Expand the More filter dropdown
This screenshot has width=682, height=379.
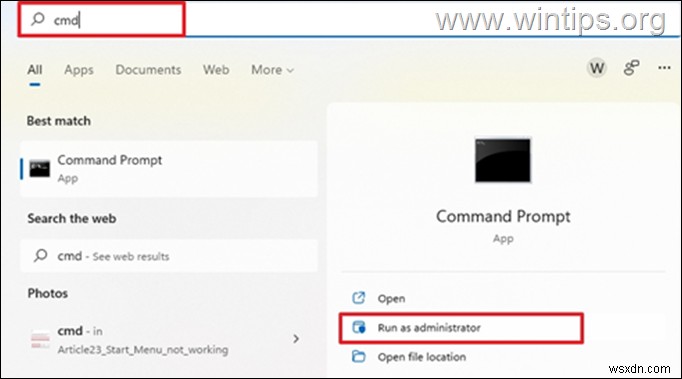(x=272, y=70)
